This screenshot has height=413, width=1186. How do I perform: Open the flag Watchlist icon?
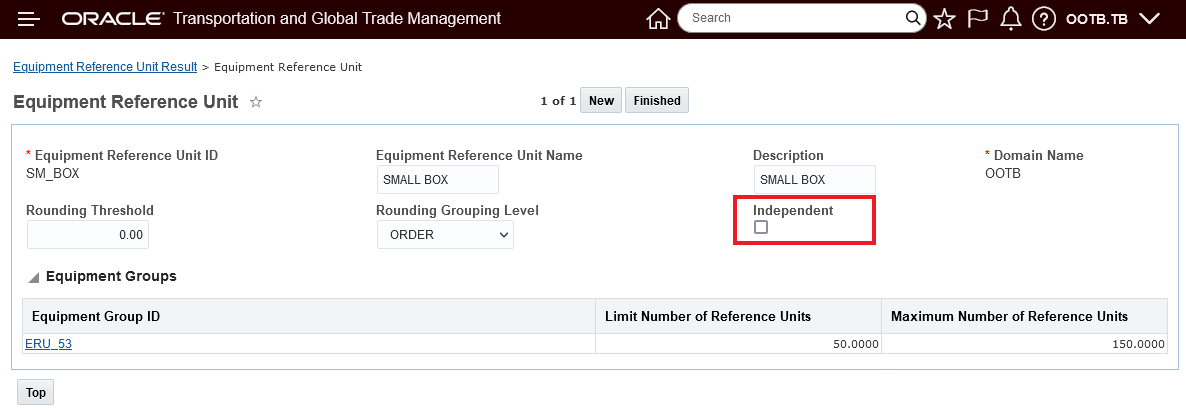click(978, 19)
